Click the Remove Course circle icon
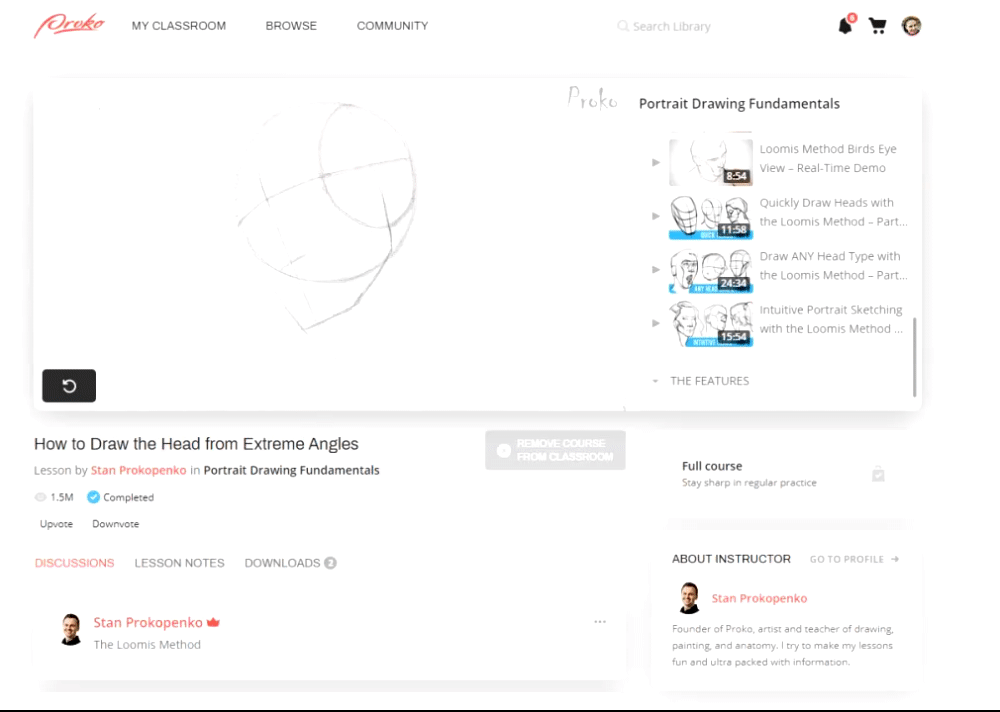This screenshot has height=712, width=1000. coord(504,450)
